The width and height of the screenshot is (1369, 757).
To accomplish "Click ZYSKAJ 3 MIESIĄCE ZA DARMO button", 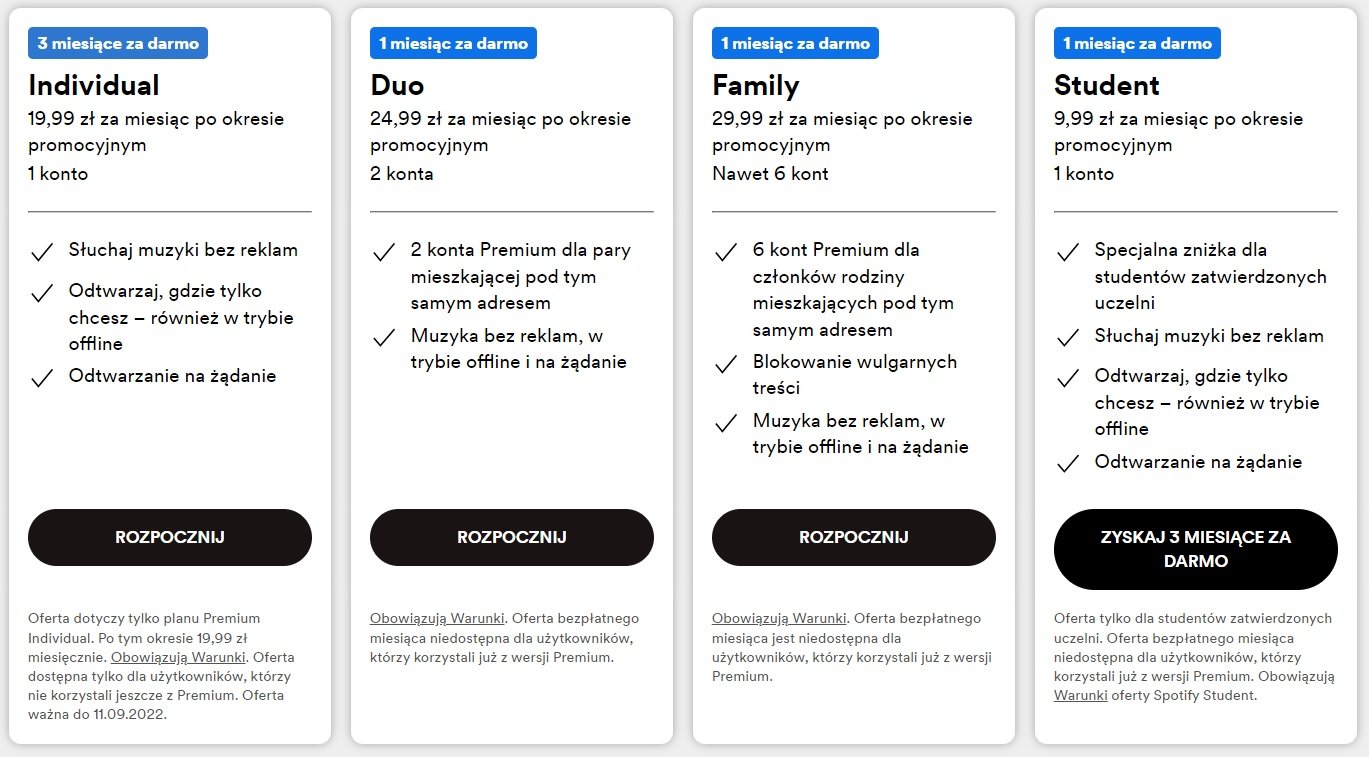I will click(x=1195, y=549).
